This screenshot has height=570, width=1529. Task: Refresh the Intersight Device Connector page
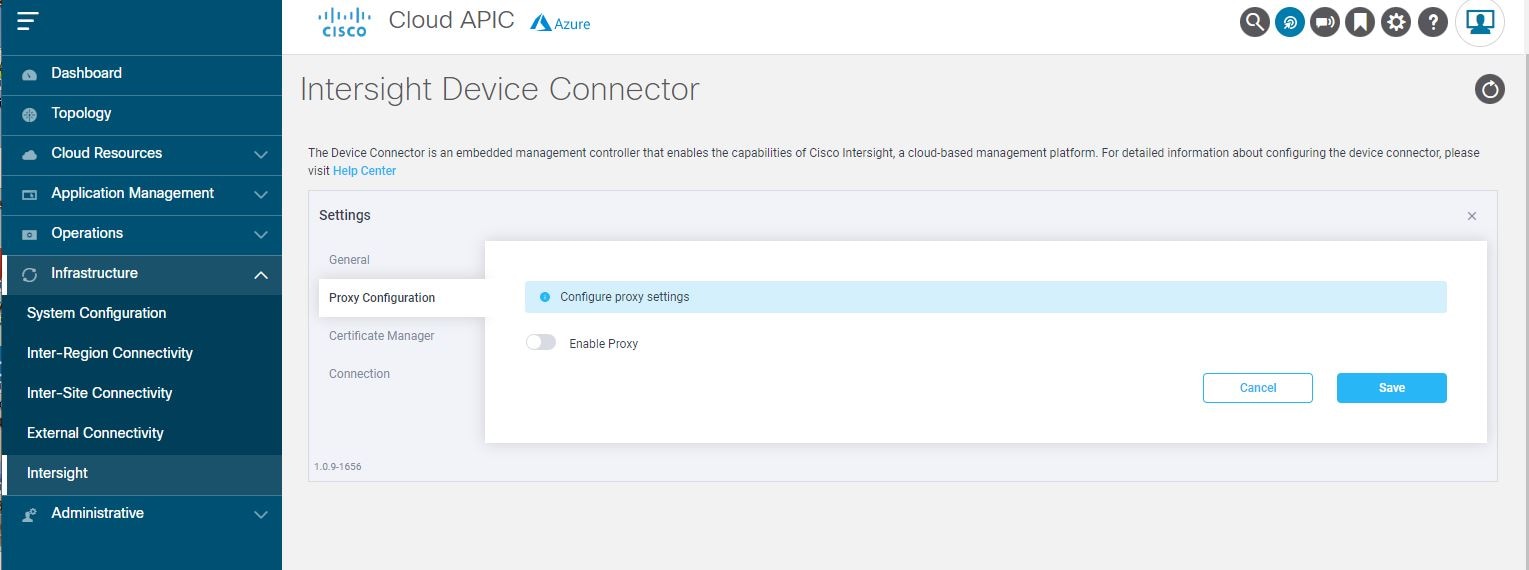[1490, 89]
